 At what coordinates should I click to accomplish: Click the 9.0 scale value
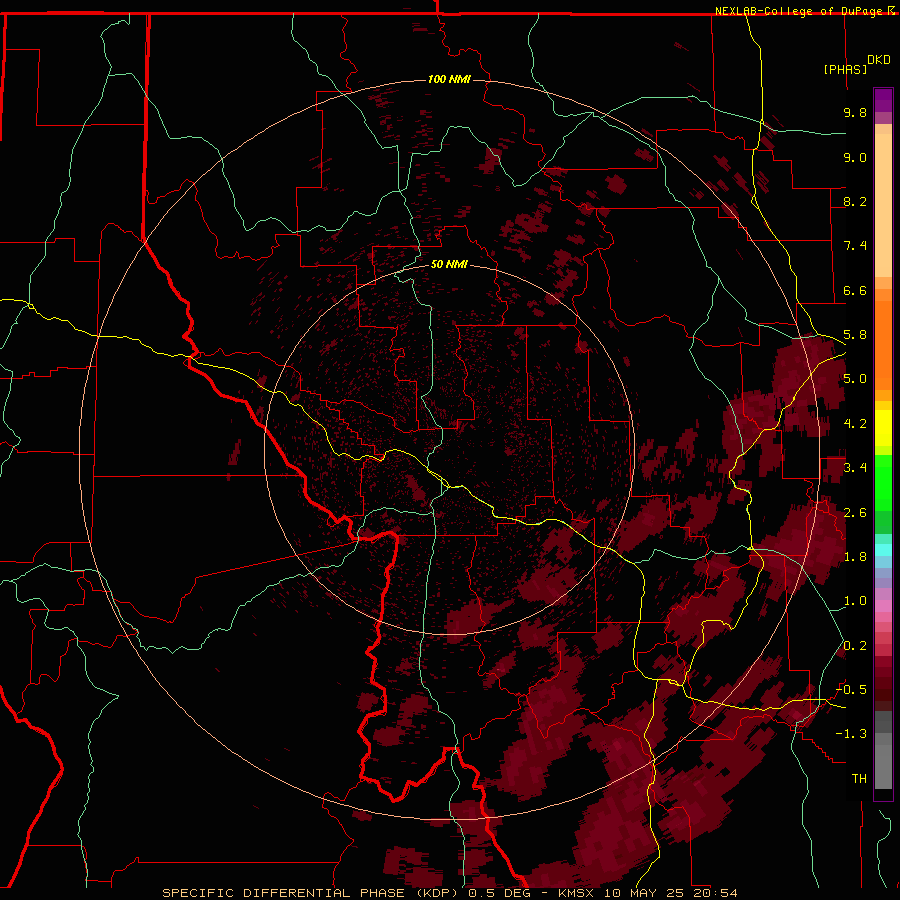click(x=855, y=157)
